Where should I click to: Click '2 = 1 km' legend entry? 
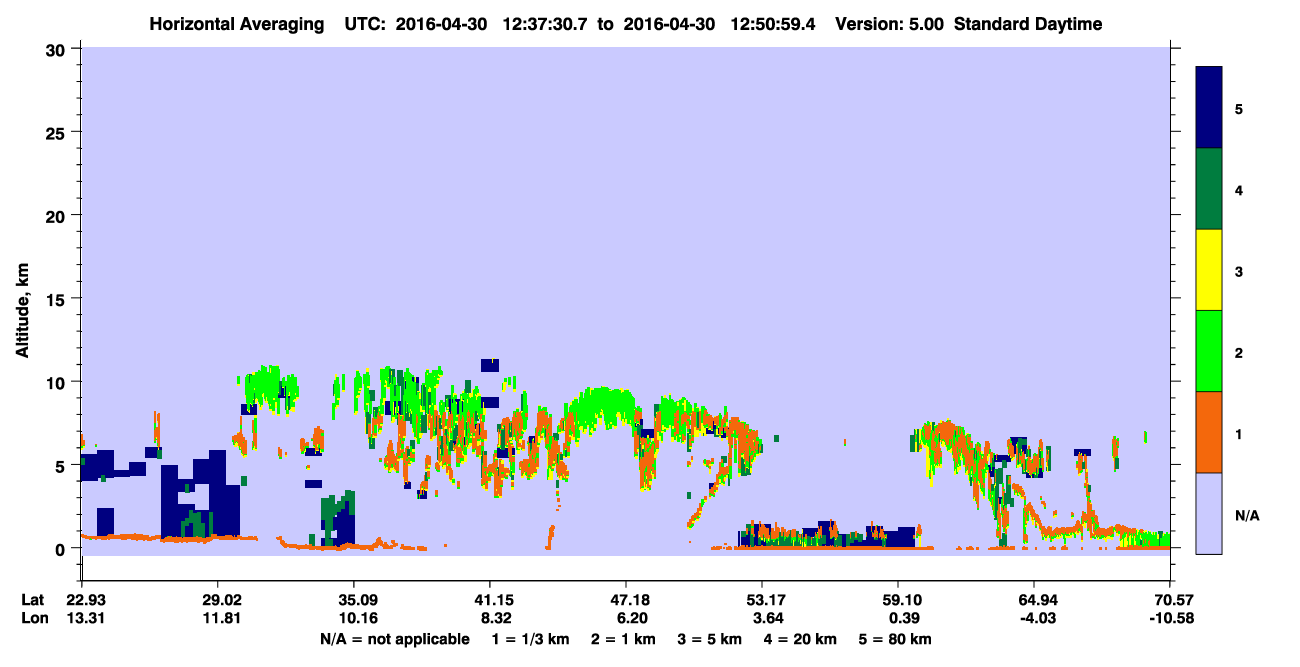pyautogui.click(x=625, y=639)
